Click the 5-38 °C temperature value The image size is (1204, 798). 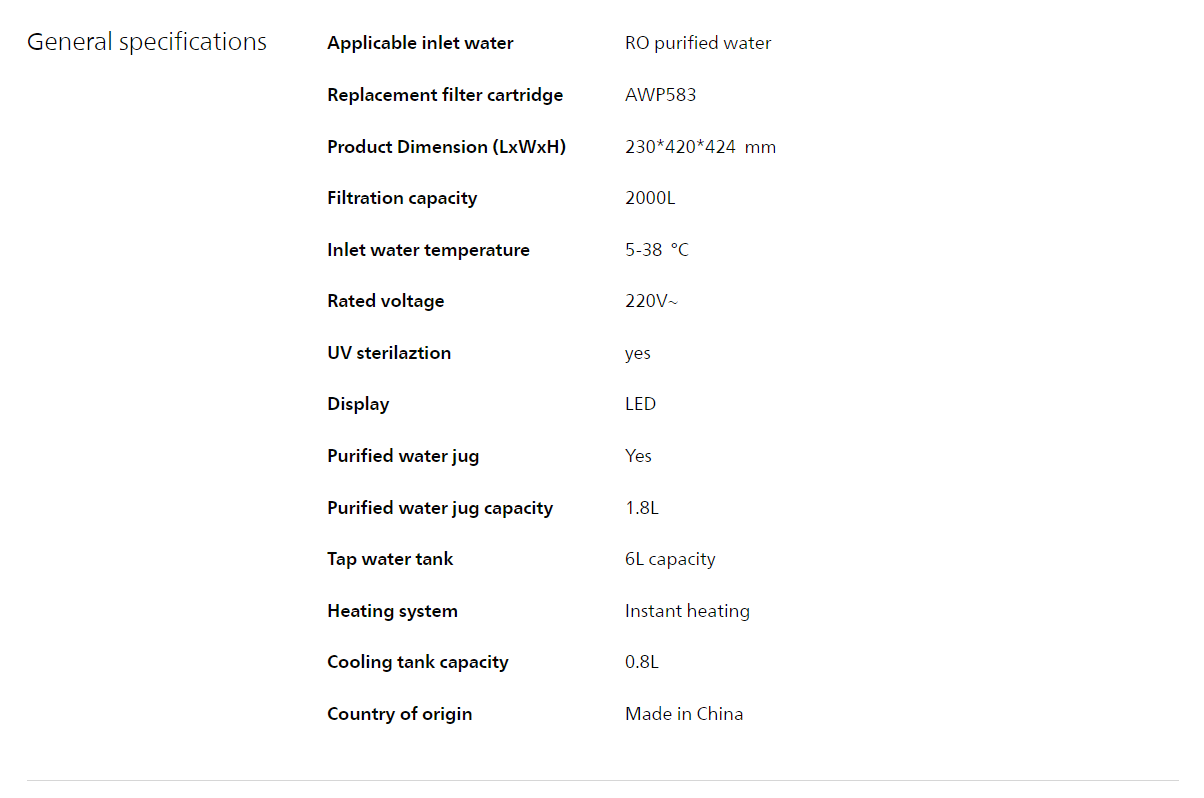[657, 250]
